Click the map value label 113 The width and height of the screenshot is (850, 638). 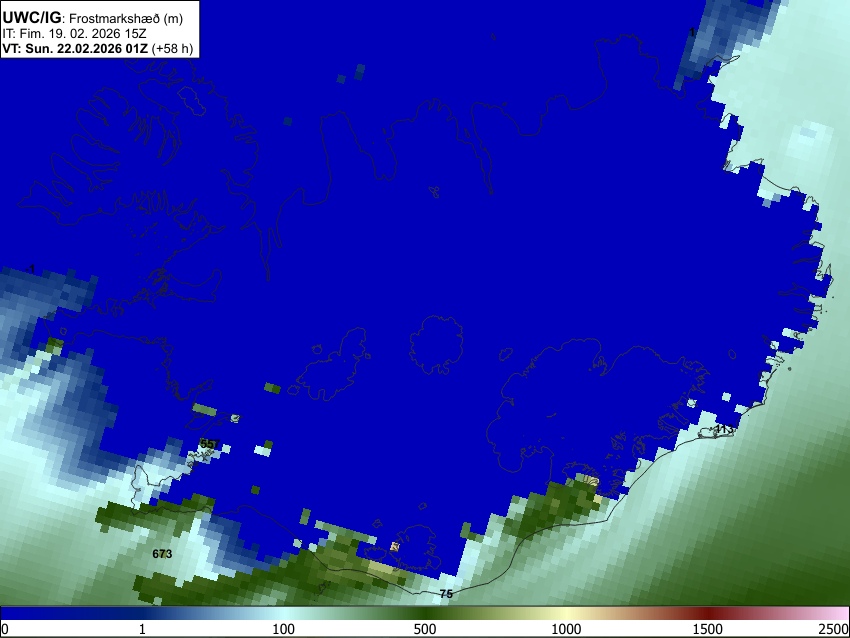[724, 429]
